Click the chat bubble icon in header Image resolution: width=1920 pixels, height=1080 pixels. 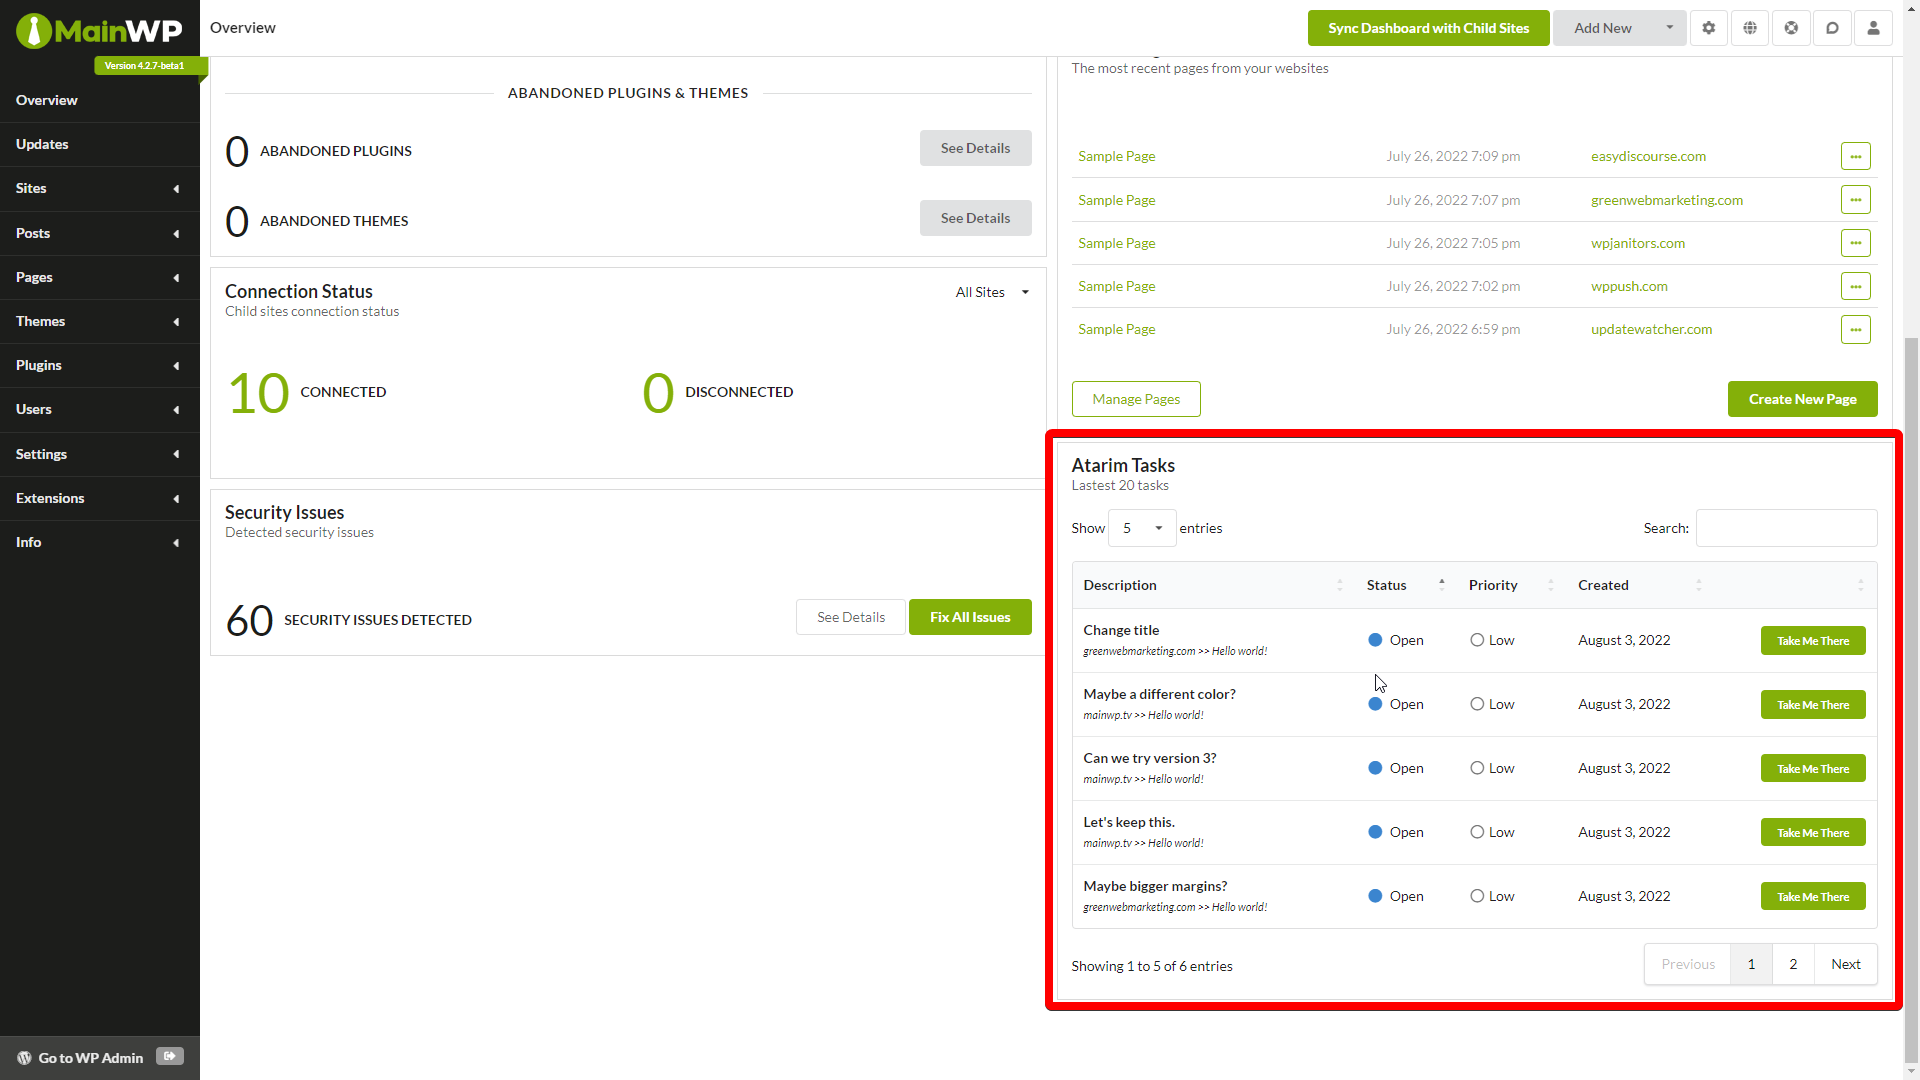(1832, 28)
